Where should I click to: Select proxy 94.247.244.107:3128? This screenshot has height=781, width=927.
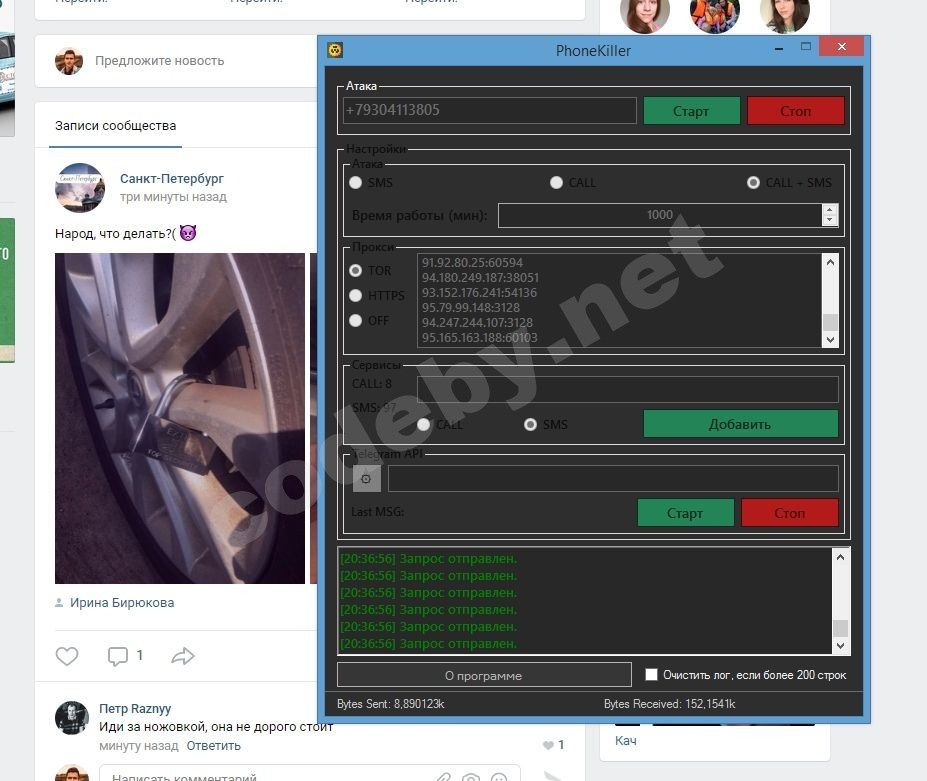[477, 323]
